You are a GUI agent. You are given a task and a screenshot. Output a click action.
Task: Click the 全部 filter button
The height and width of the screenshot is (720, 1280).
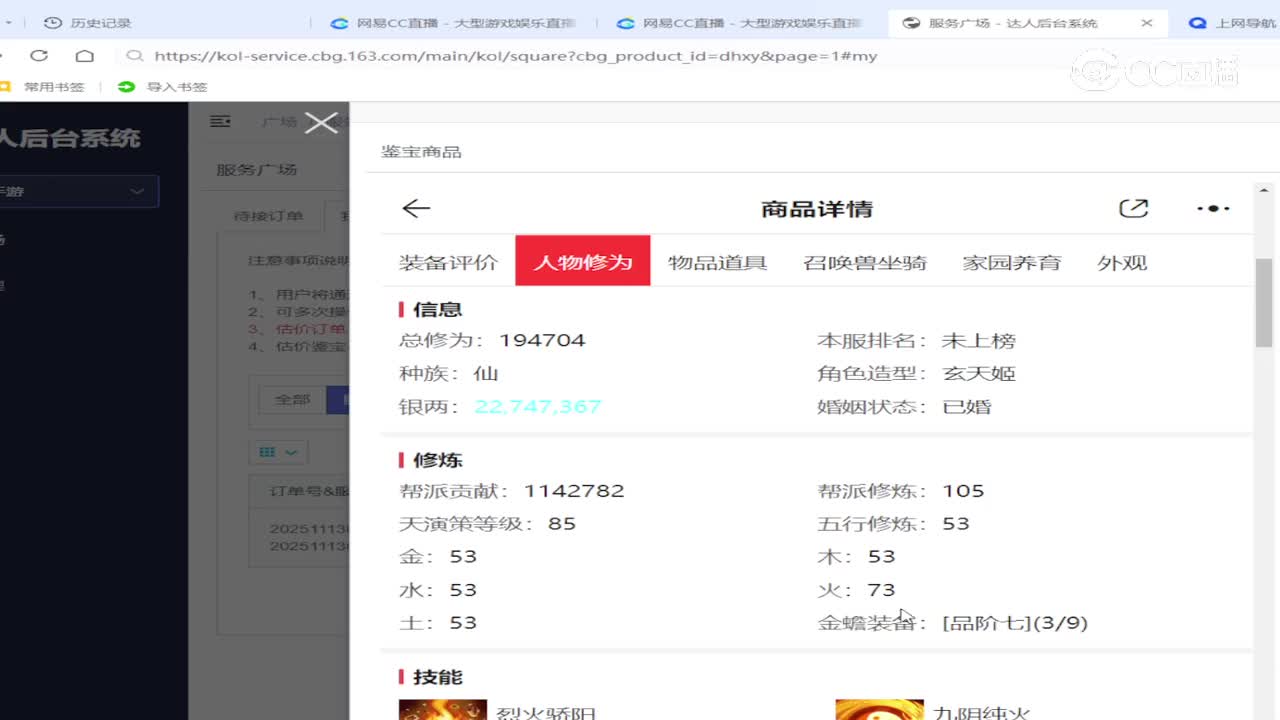tap(292, 399)
